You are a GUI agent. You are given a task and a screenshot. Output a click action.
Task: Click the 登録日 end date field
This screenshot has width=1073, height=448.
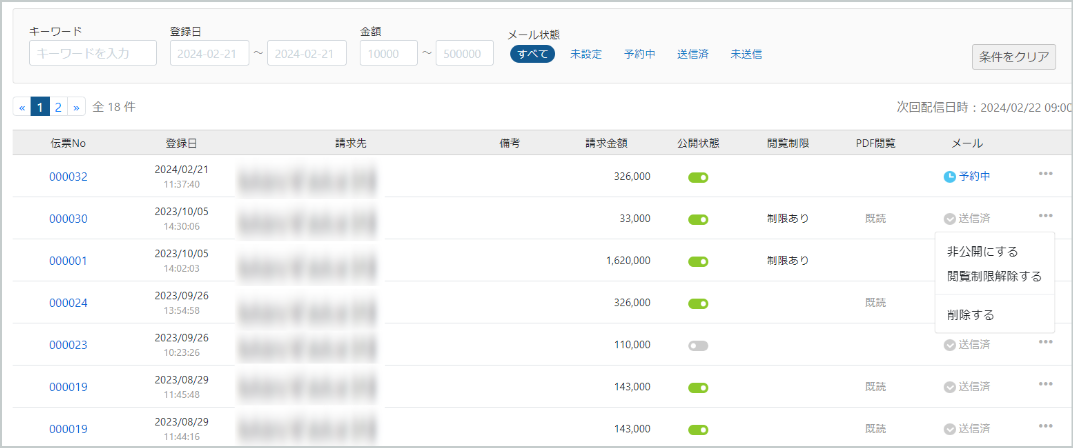point(307,53)
